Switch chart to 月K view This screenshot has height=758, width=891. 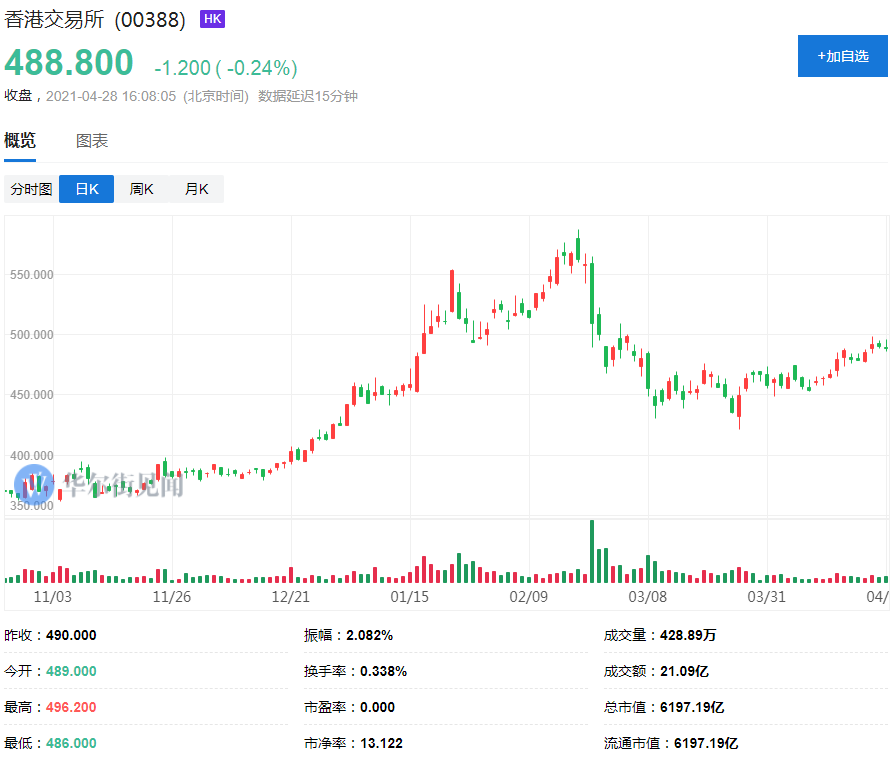pyautogui.click(x=196, y=189)
